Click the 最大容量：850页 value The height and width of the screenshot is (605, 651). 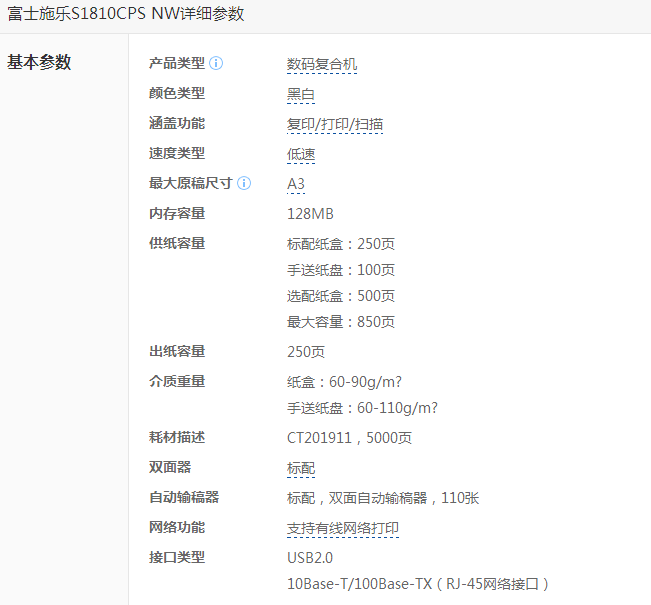click(341, 322)
